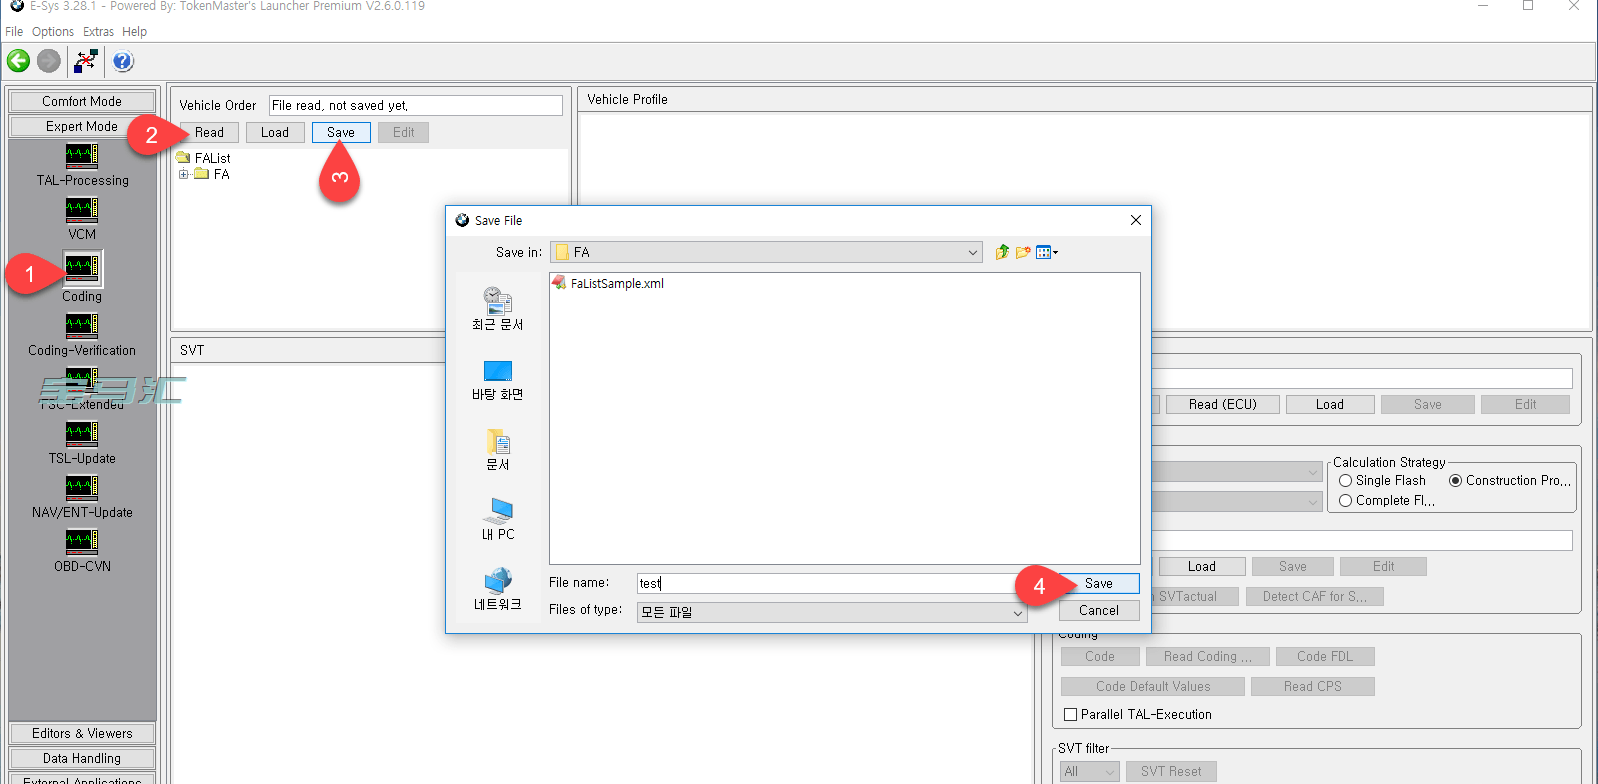Open the VCM module icon
Viewport: 1598px width, 784px height.
coord(82,210)
